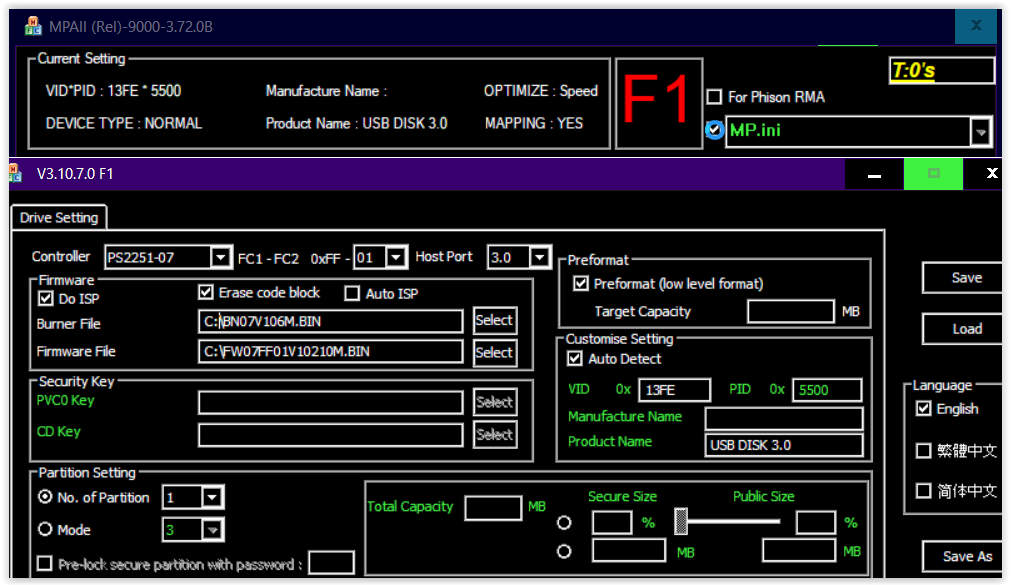This screenshot has width=1010, height=586.
Task: Click the OPTIMIZE : Speed text
Action: [x=540, y=91]
